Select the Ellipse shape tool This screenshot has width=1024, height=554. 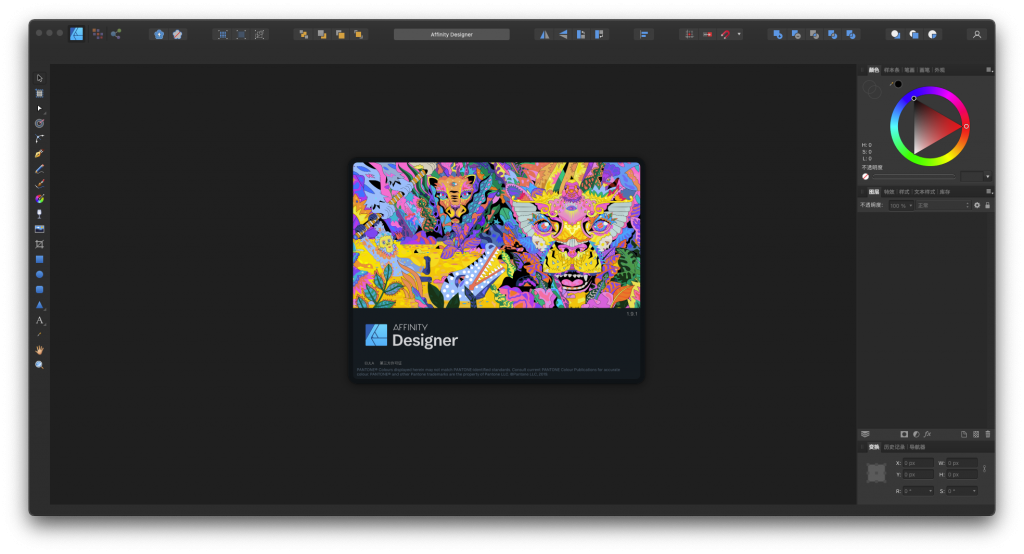tap(39, 274)
